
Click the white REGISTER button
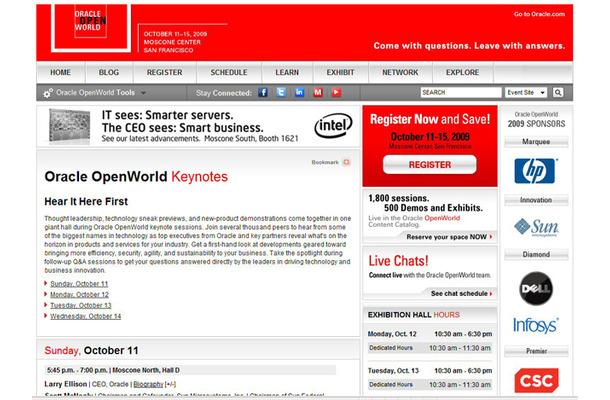(x=429, y=165)
